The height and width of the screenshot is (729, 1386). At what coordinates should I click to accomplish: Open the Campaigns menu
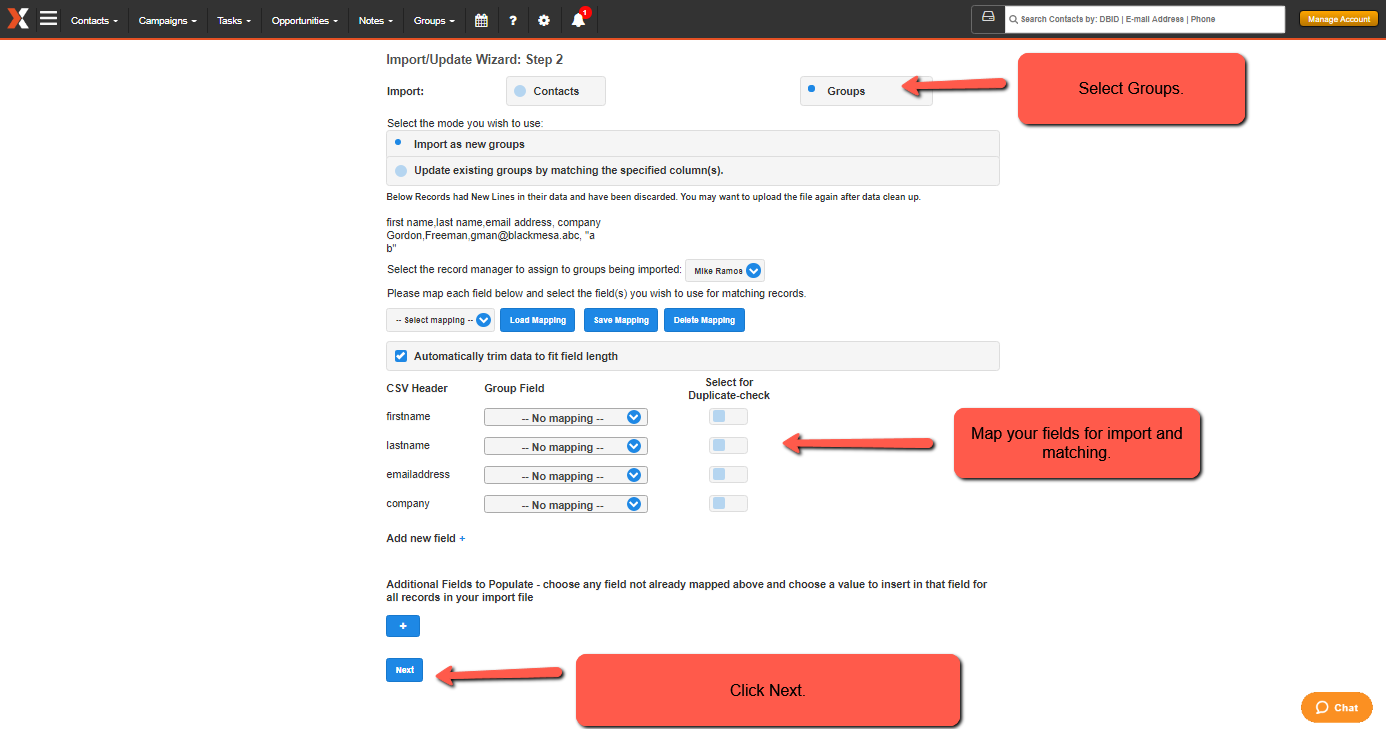click(167, 20)
